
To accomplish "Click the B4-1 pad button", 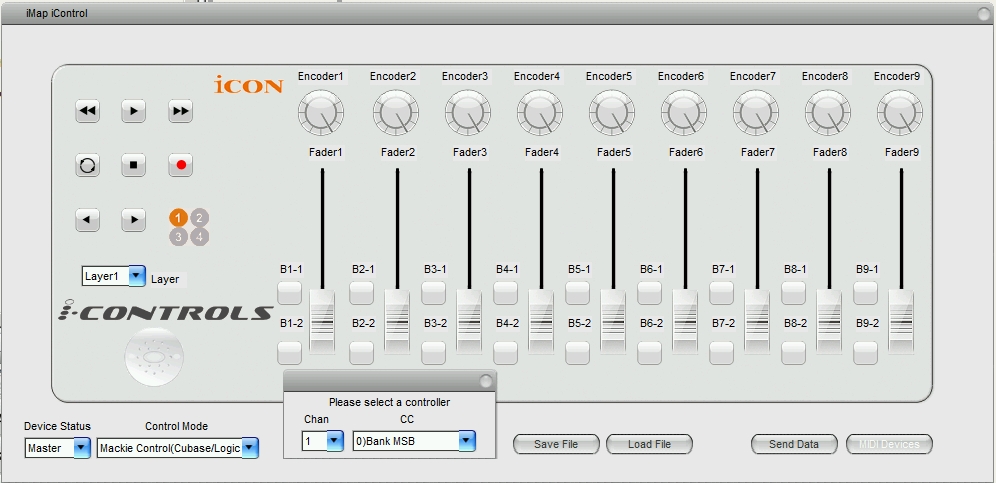I will (506, 293).
